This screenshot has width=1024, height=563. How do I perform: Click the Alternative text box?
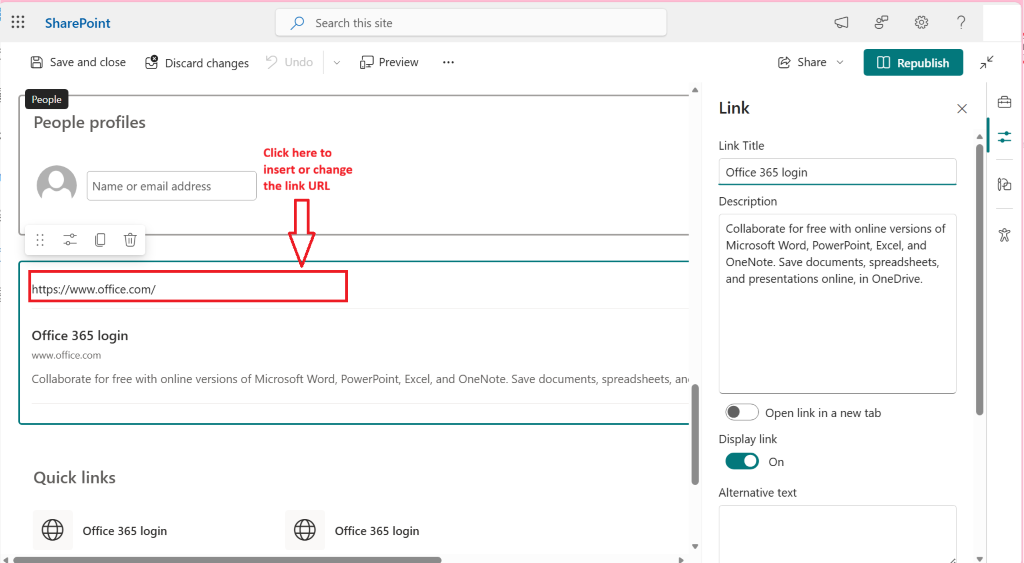(837, 534)
